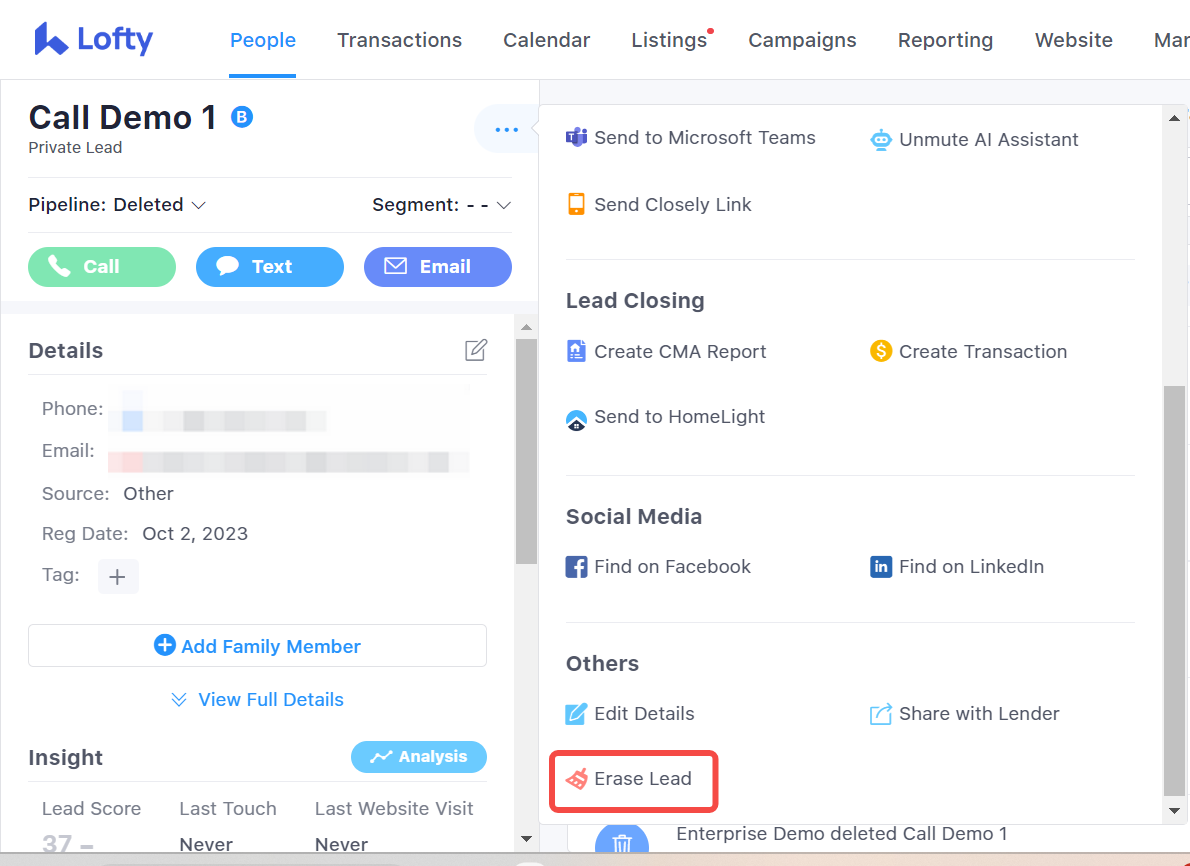The height and width of the screenshot is (866, 1190).
Task: Select the Unmute AI Assistant robot icon
Action: (x=881, y=140)
